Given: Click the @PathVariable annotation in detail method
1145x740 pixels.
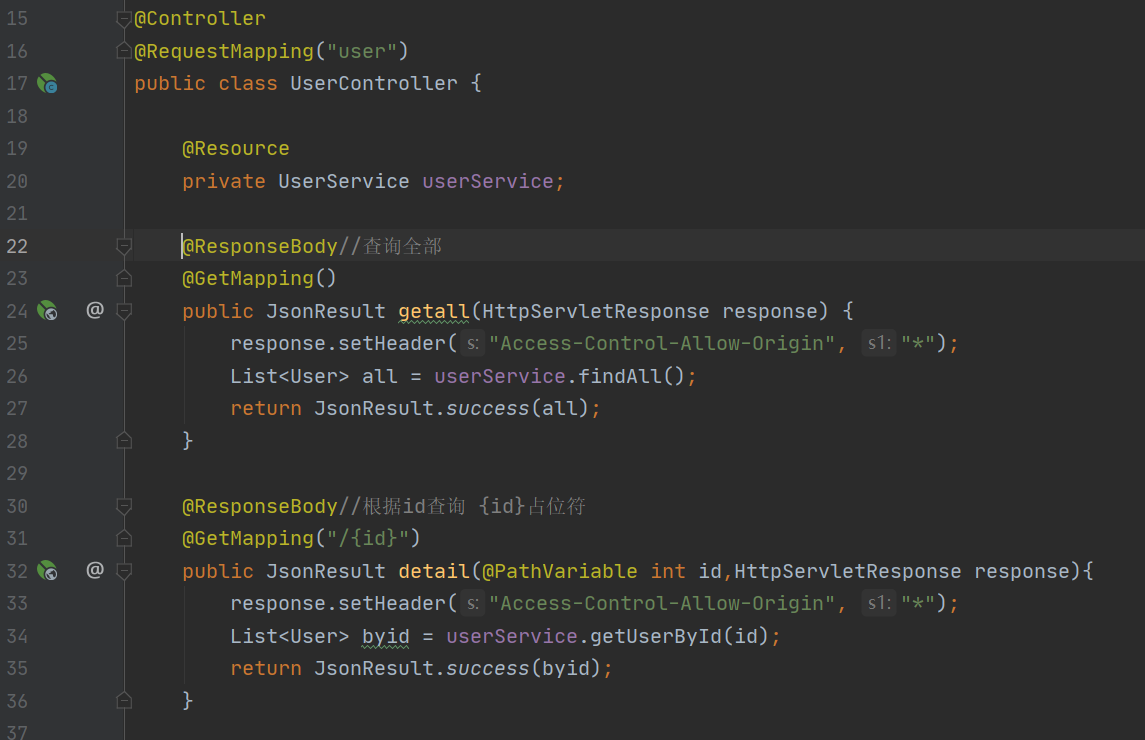Looking at the screenshot, I should [x=559, y=571].
